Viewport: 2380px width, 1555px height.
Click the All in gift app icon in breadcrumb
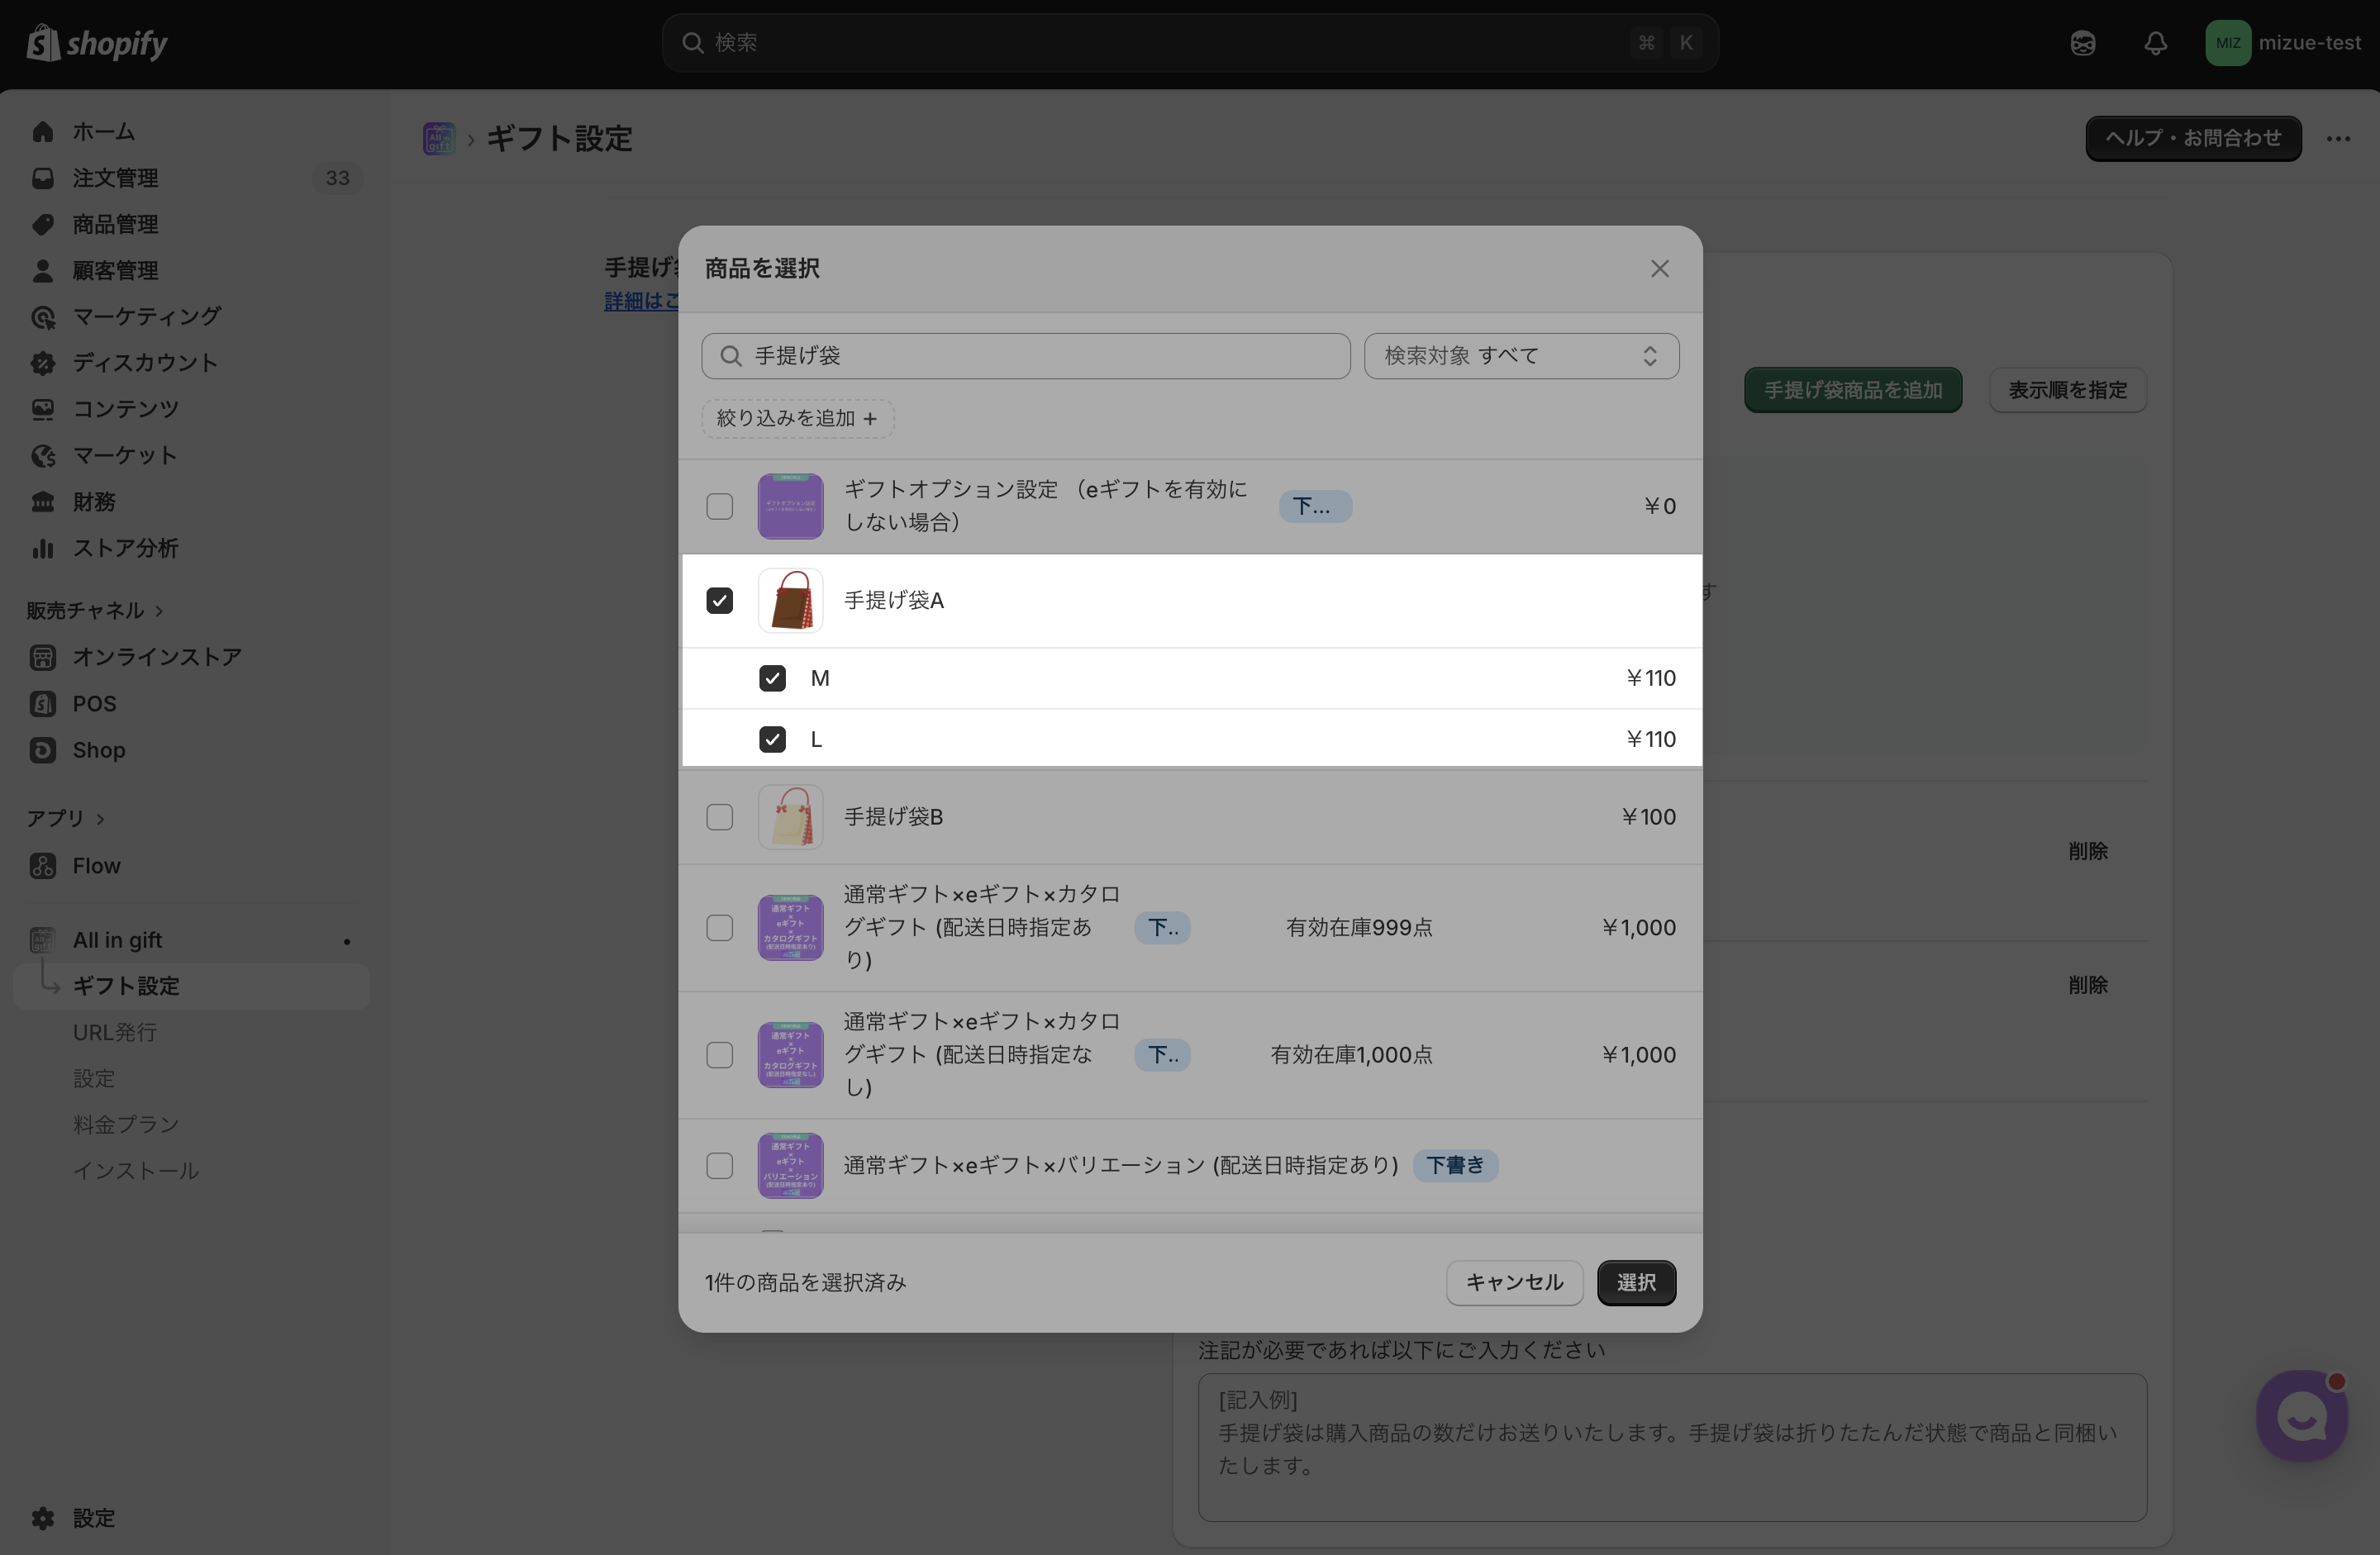tap(439, 139)
